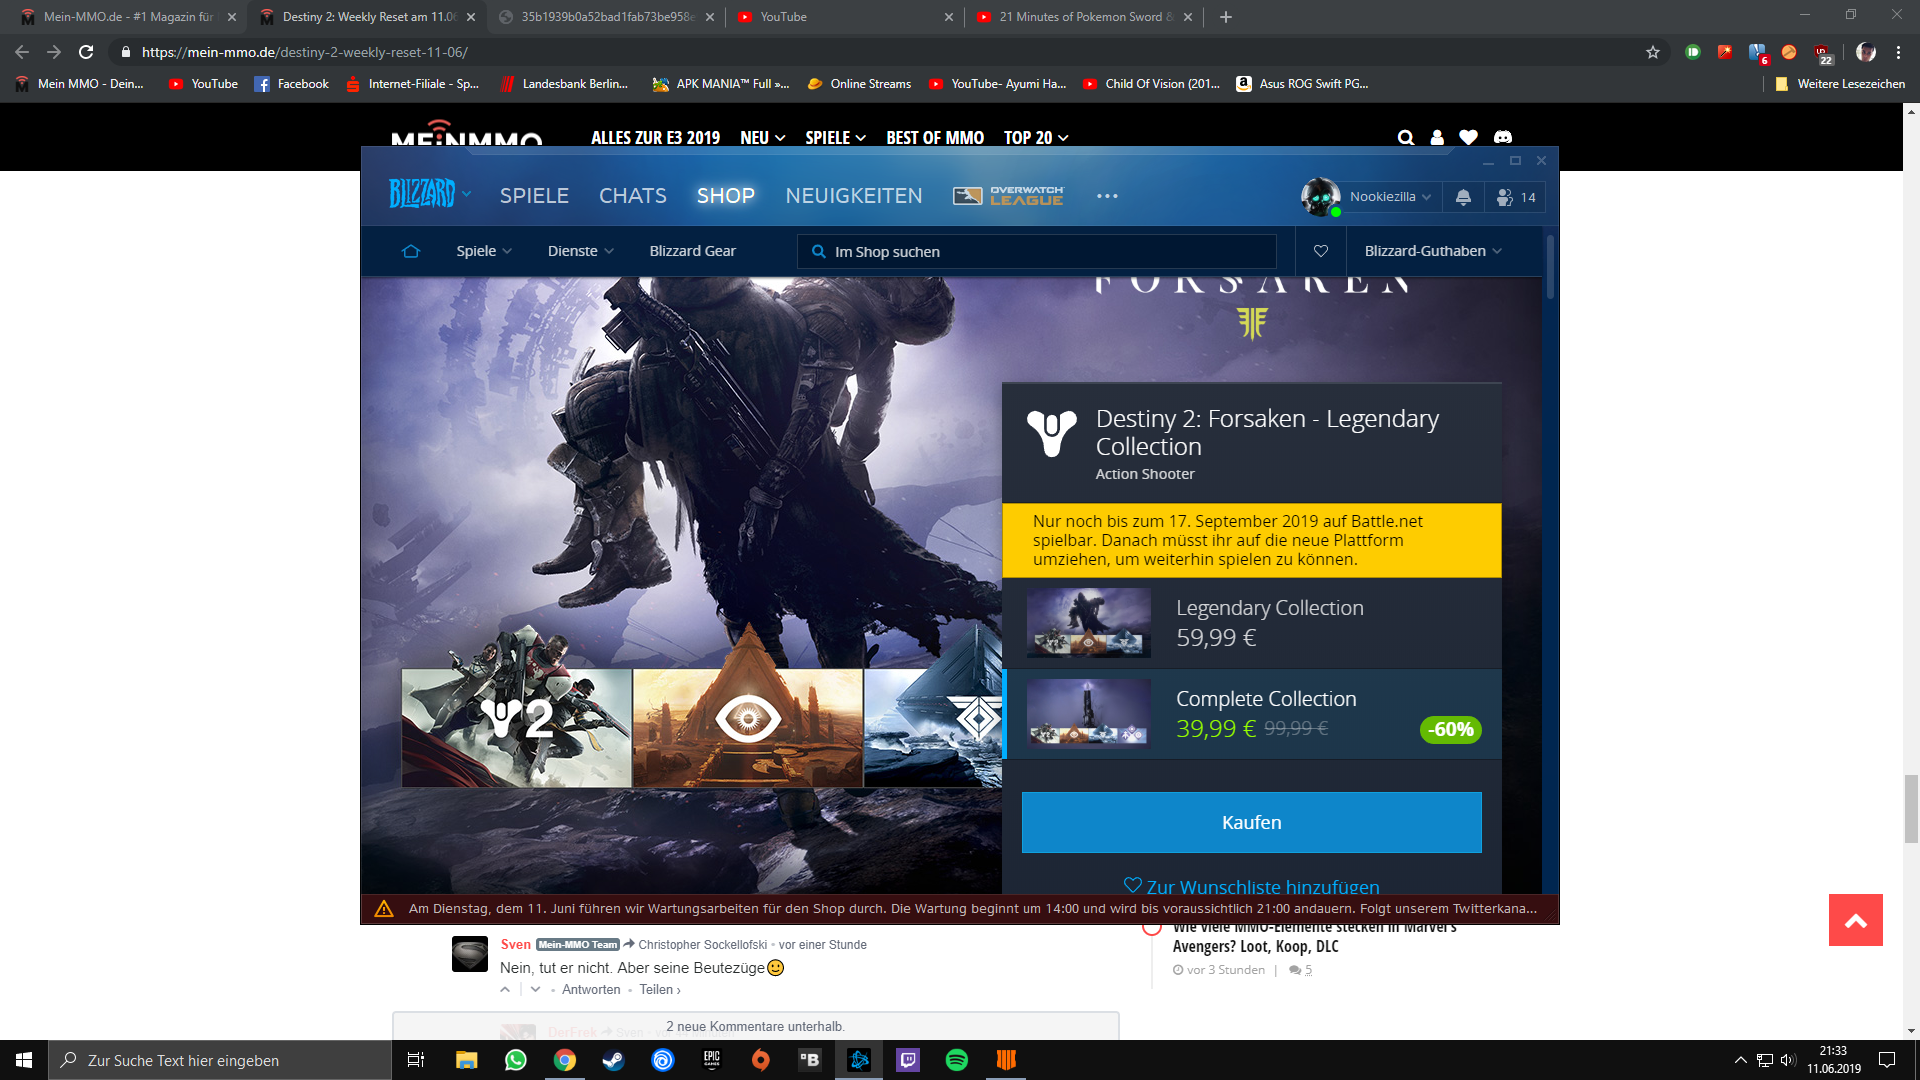Click the MeinMMO search magnifier icon
Screen dimensions: 1920x1080
[1406, 138]
